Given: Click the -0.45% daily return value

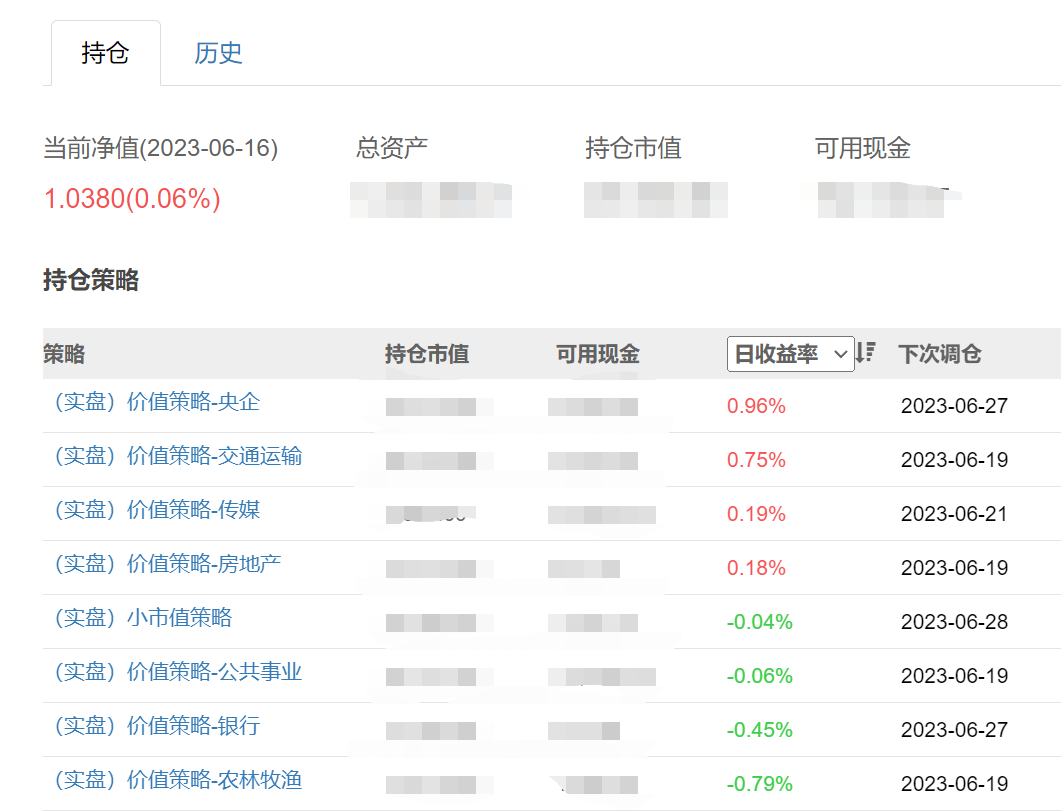Looking at the screenshot, I should point(759,730).
